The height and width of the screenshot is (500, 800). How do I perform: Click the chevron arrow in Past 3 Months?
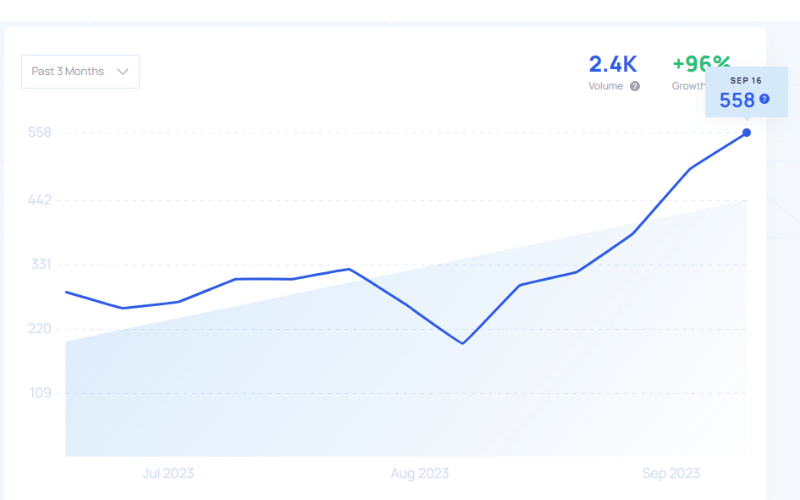[x=123, y=72]
